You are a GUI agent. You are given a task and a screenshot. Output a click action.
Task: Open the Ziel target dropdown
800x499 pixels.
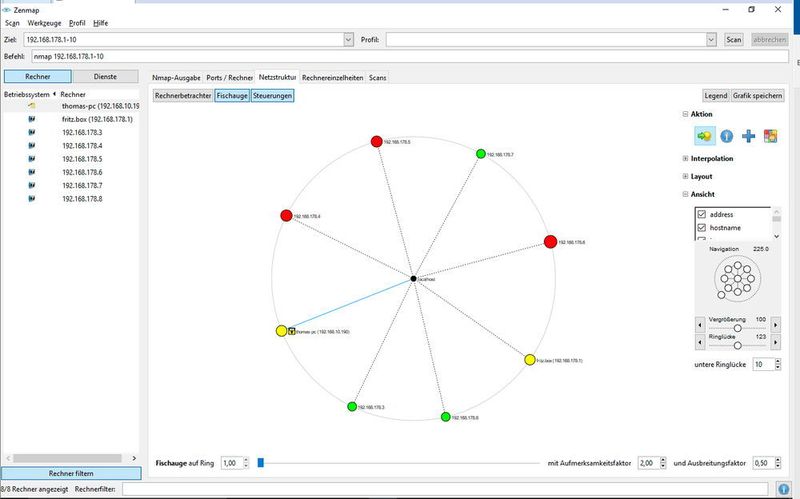[348, 39]
